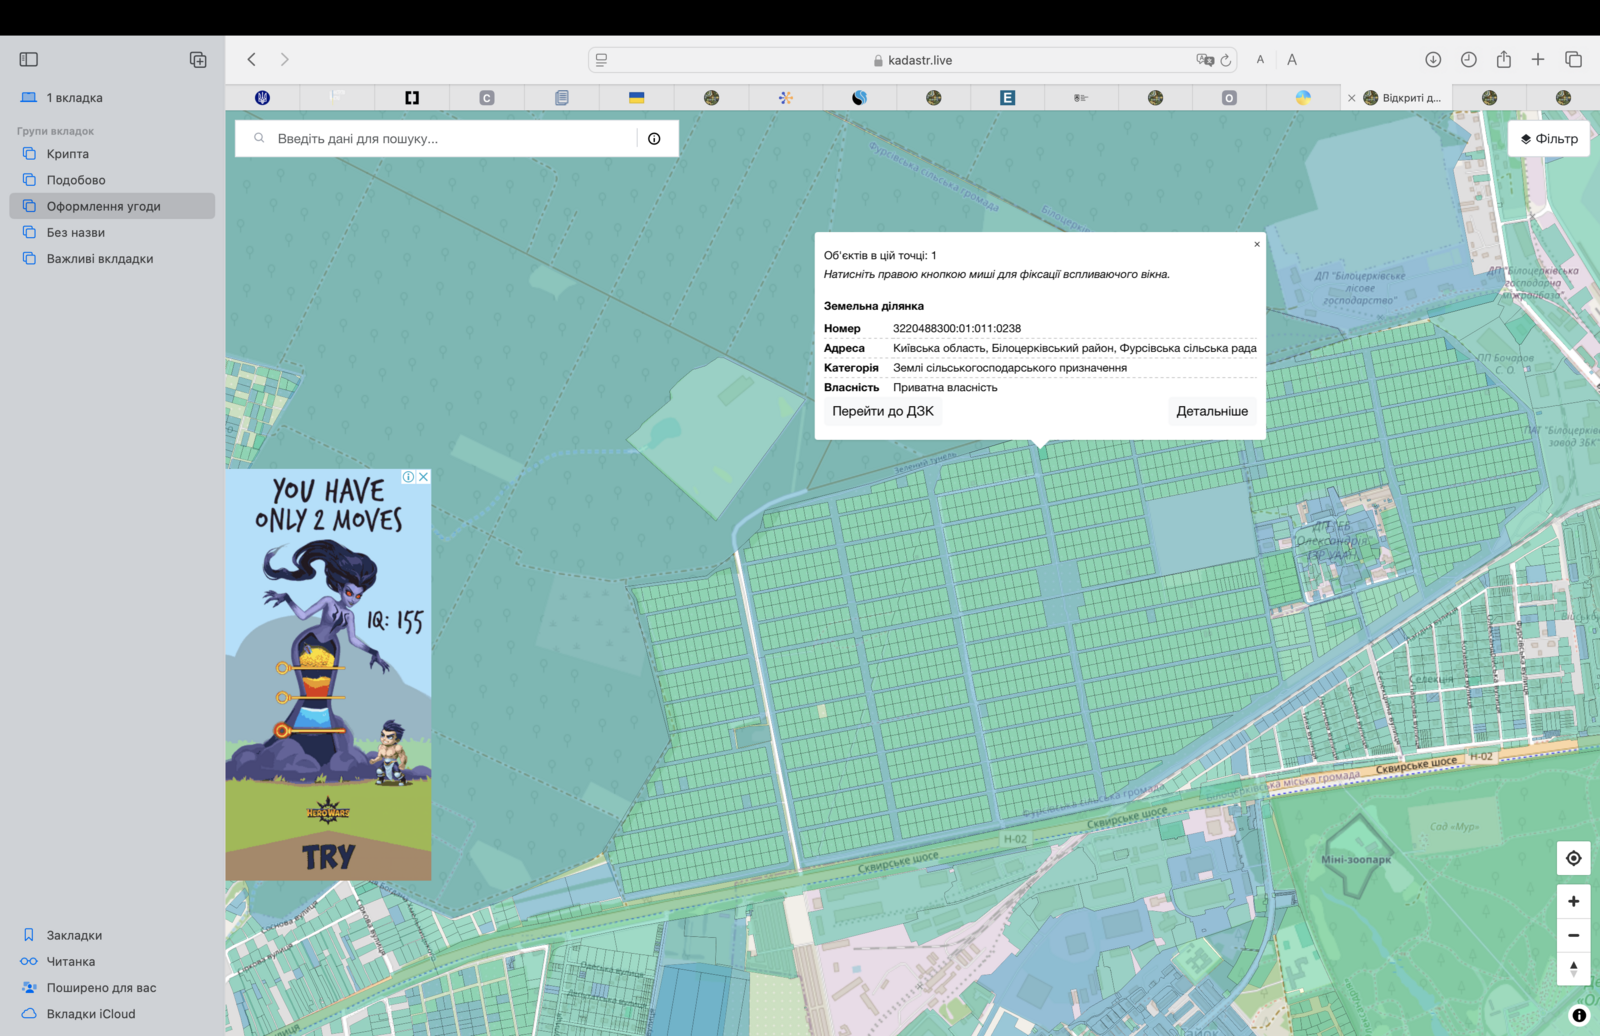The image size is (1600, 1036).
Task: Close the Hero Wars advertisement
Action: coord(424,477)
